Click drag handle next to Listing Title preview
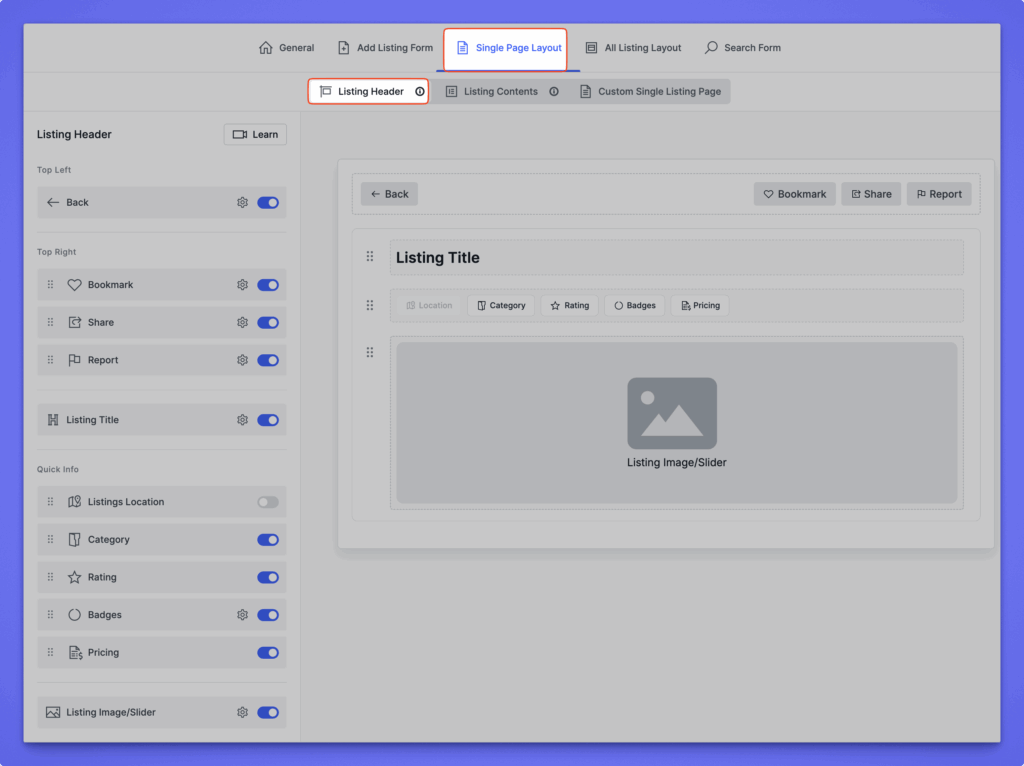The width and height of the screenshot is (1024, 766). click(370, 257)
